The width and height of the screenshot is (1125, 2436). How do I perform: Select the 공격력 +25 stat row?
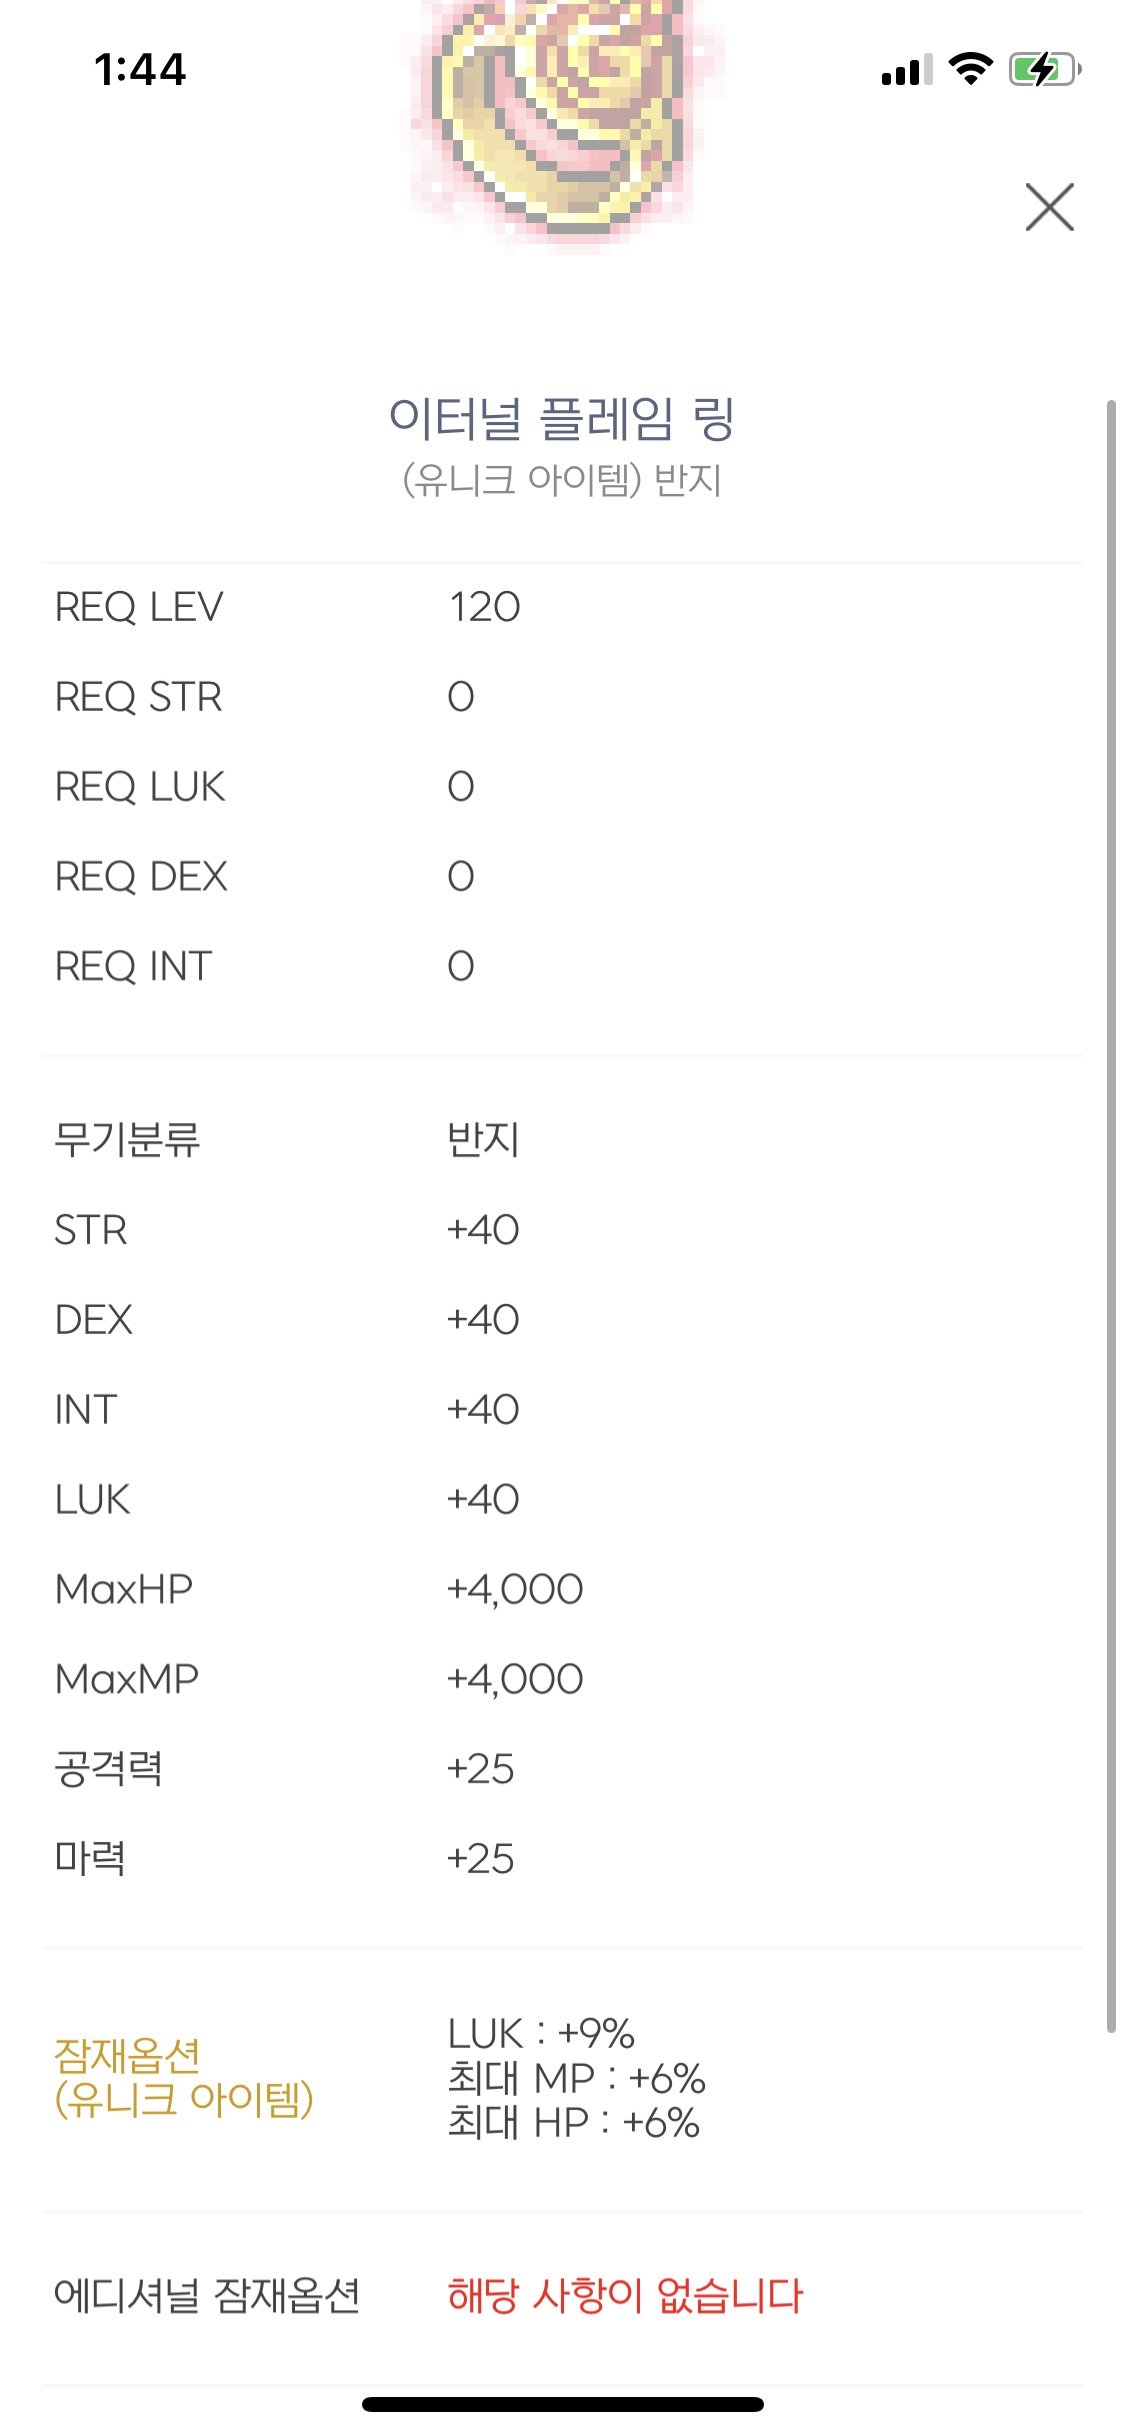[x=562, y=1769]
